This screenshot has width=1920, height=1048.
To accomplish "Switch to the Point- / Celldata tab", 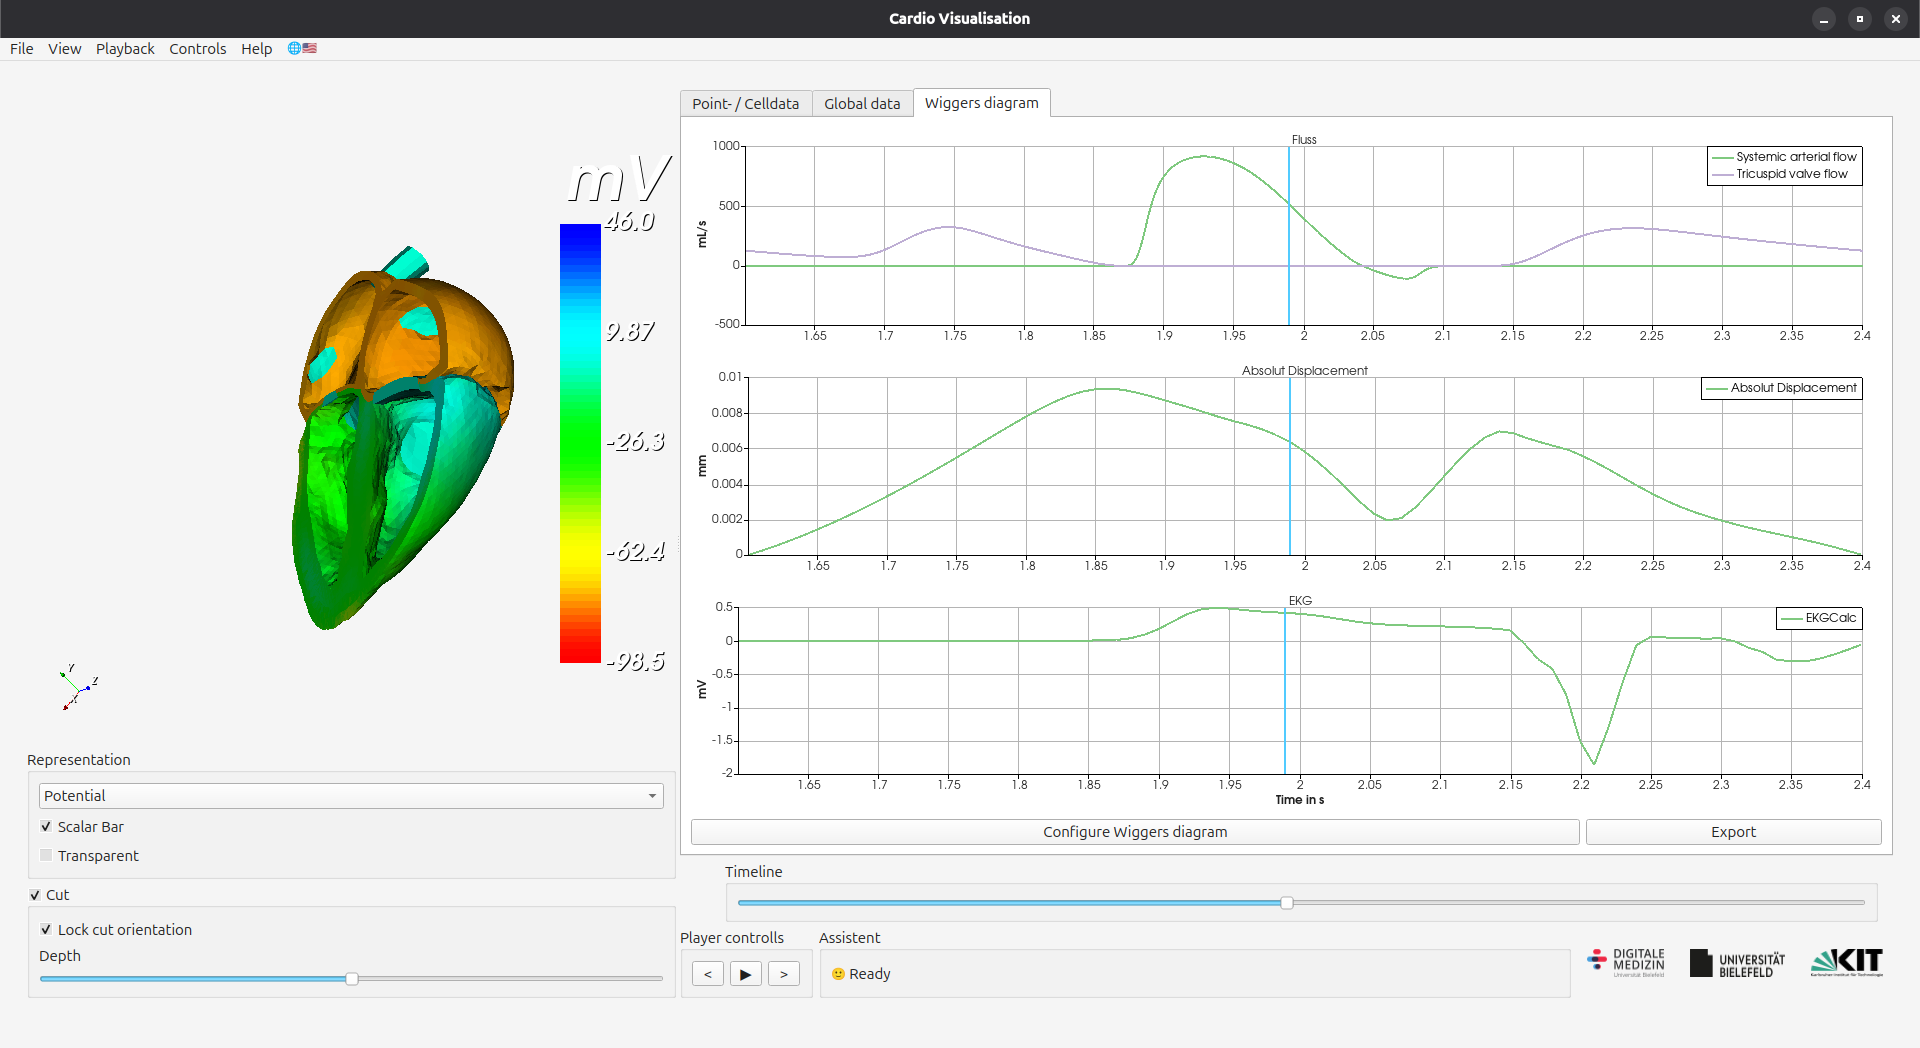I will (746, 104).
